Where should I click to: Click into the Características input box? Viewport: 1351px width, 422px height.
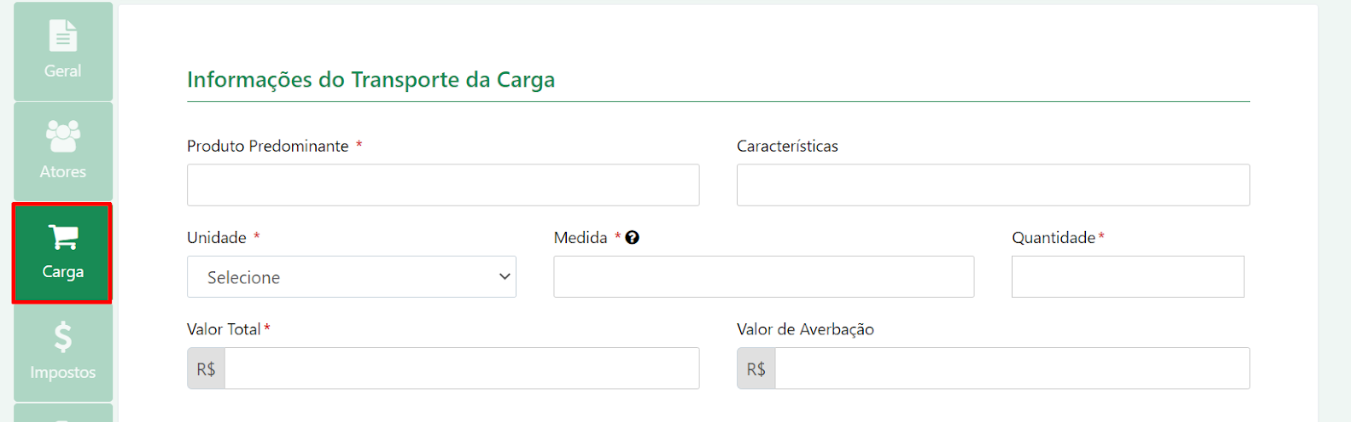pos(993,185)
